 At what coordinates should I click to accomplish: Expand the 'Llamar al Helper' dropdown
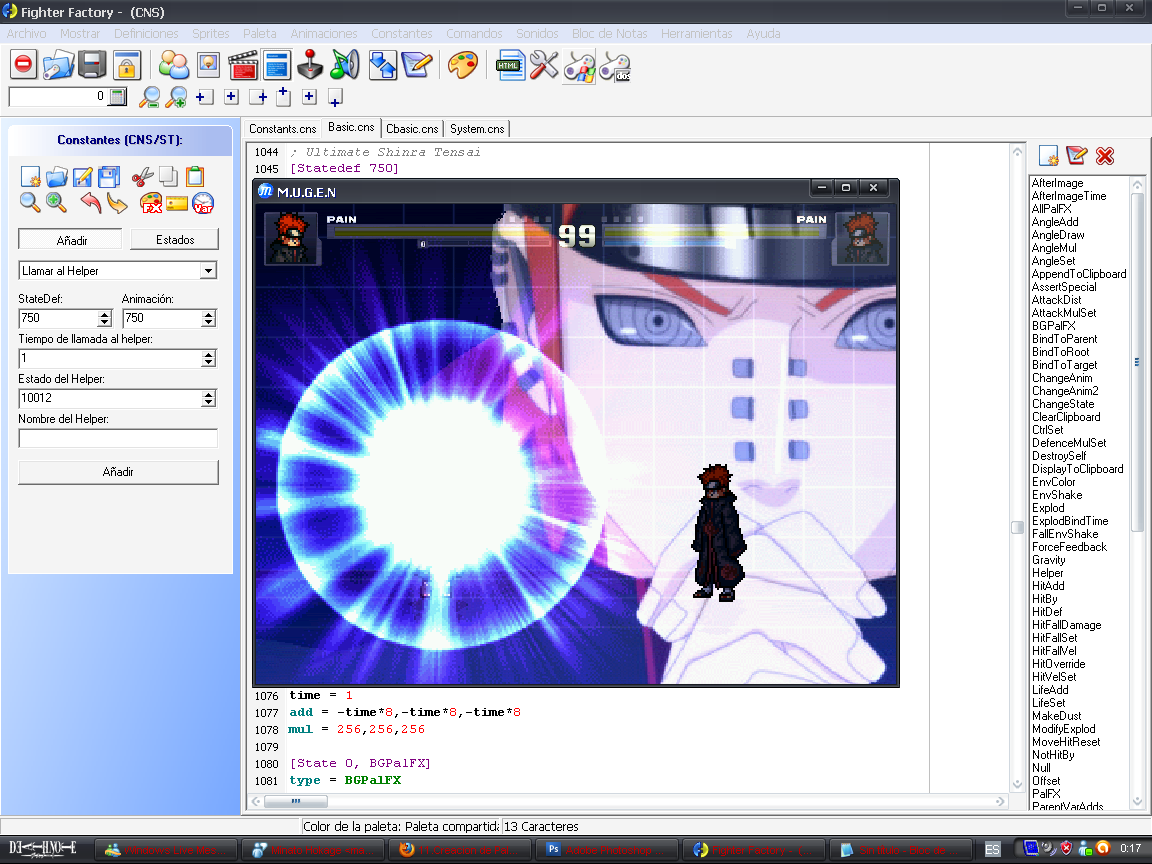point(209,271)
